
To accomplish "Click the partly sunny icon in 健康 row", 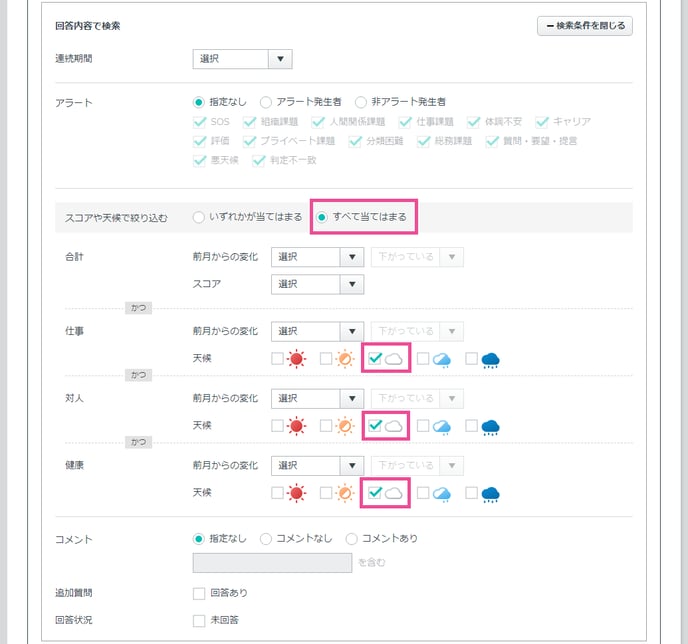I will pyautogui.click(x=345, y=493).
